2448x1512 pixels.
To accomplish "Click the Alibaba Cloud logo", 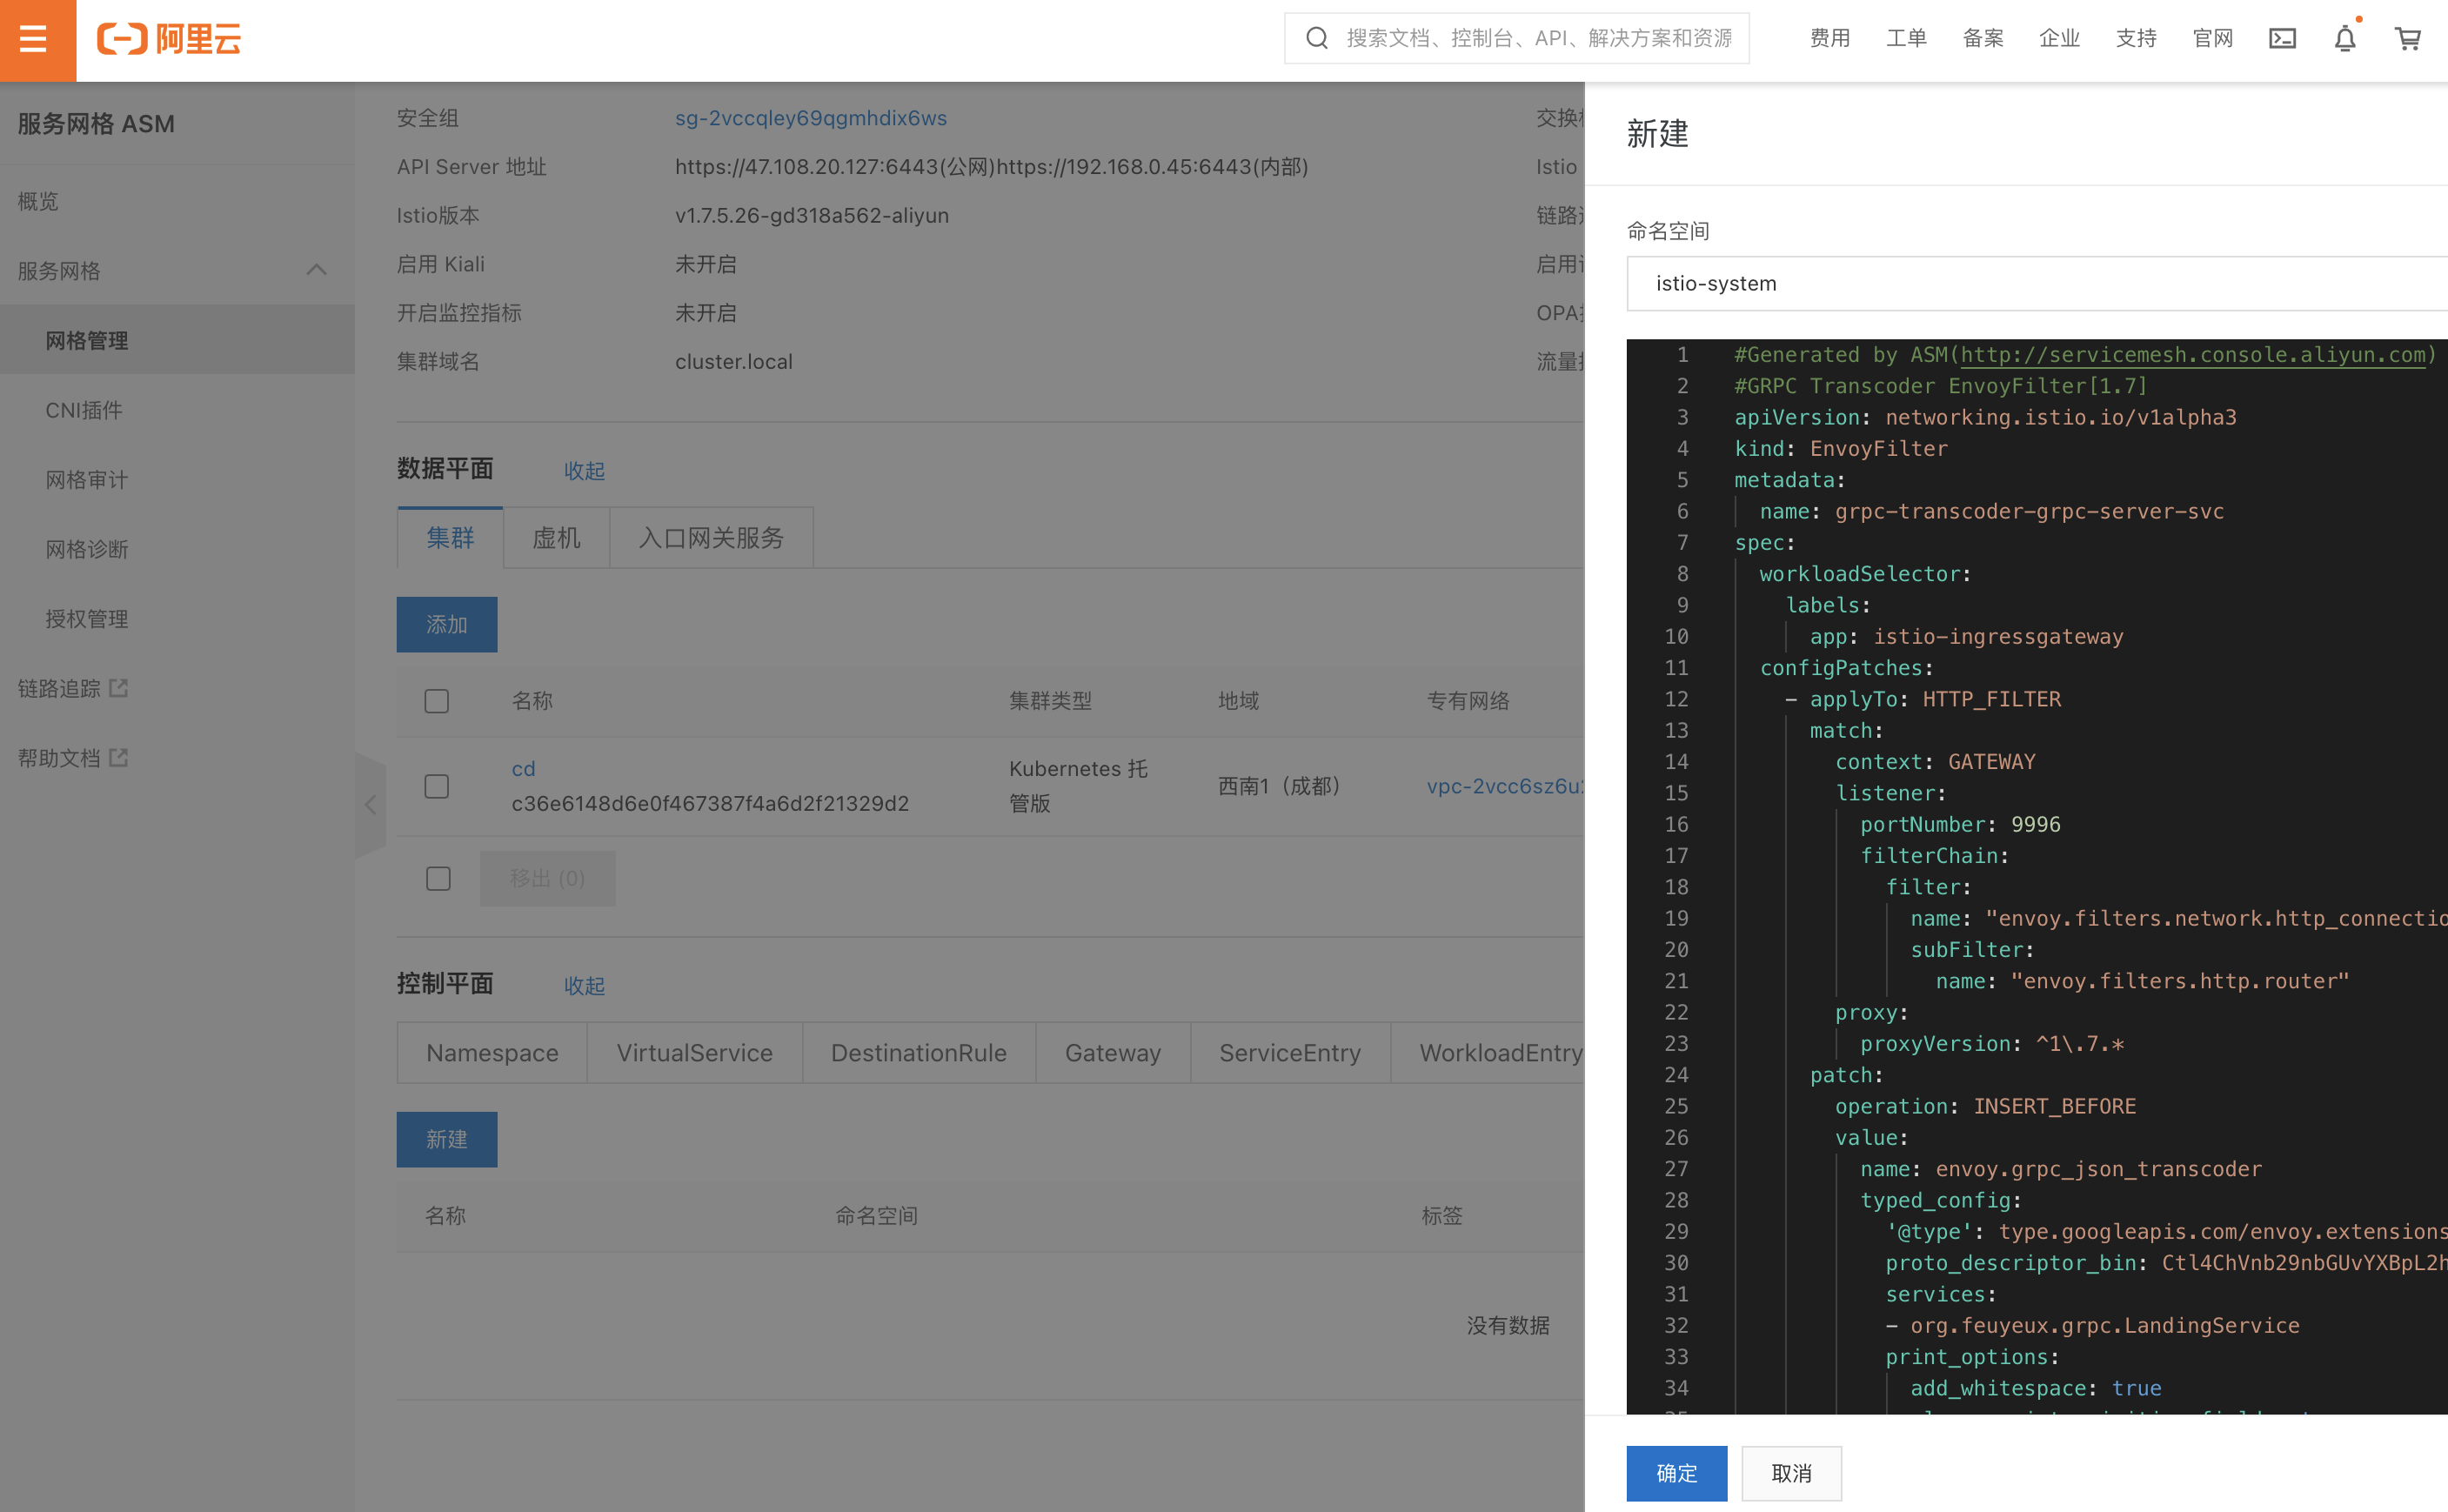I will [169, 39].
